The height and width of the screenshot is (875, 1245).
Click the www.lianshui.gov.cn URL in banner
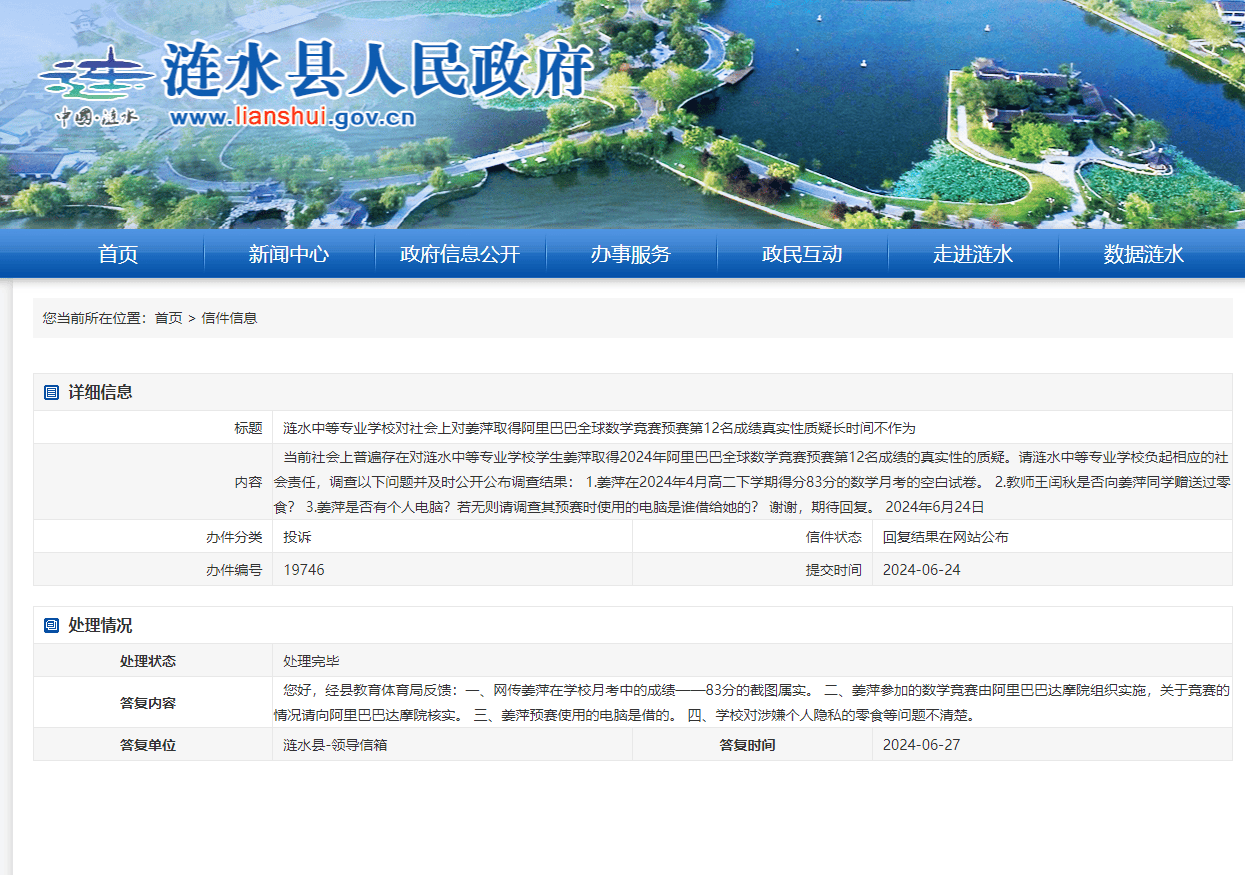point(292,118)
